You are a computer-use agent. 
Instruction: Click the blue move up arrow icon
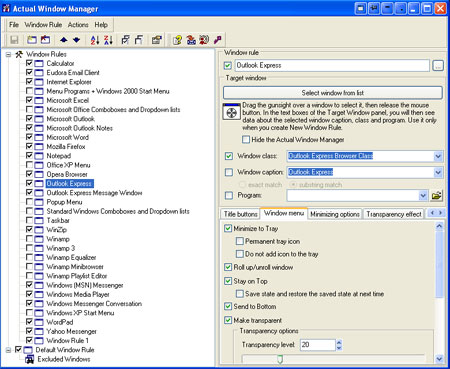click(64, 40)
